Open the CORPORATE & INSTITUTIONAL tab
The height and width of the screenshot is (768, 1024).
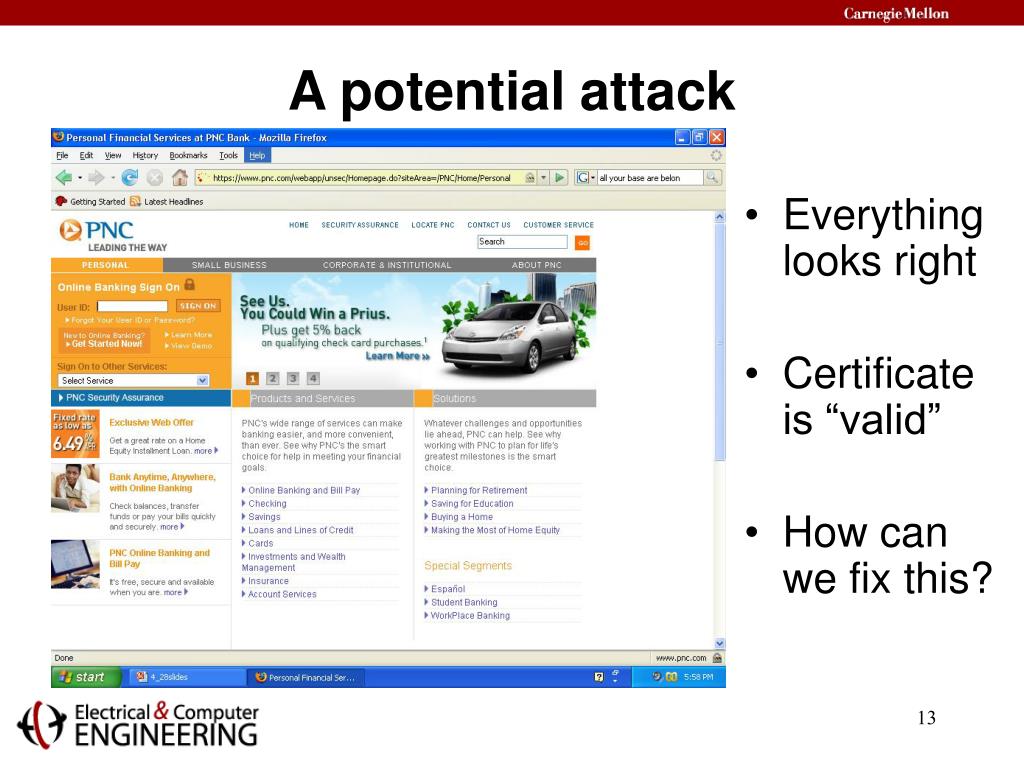387,265
